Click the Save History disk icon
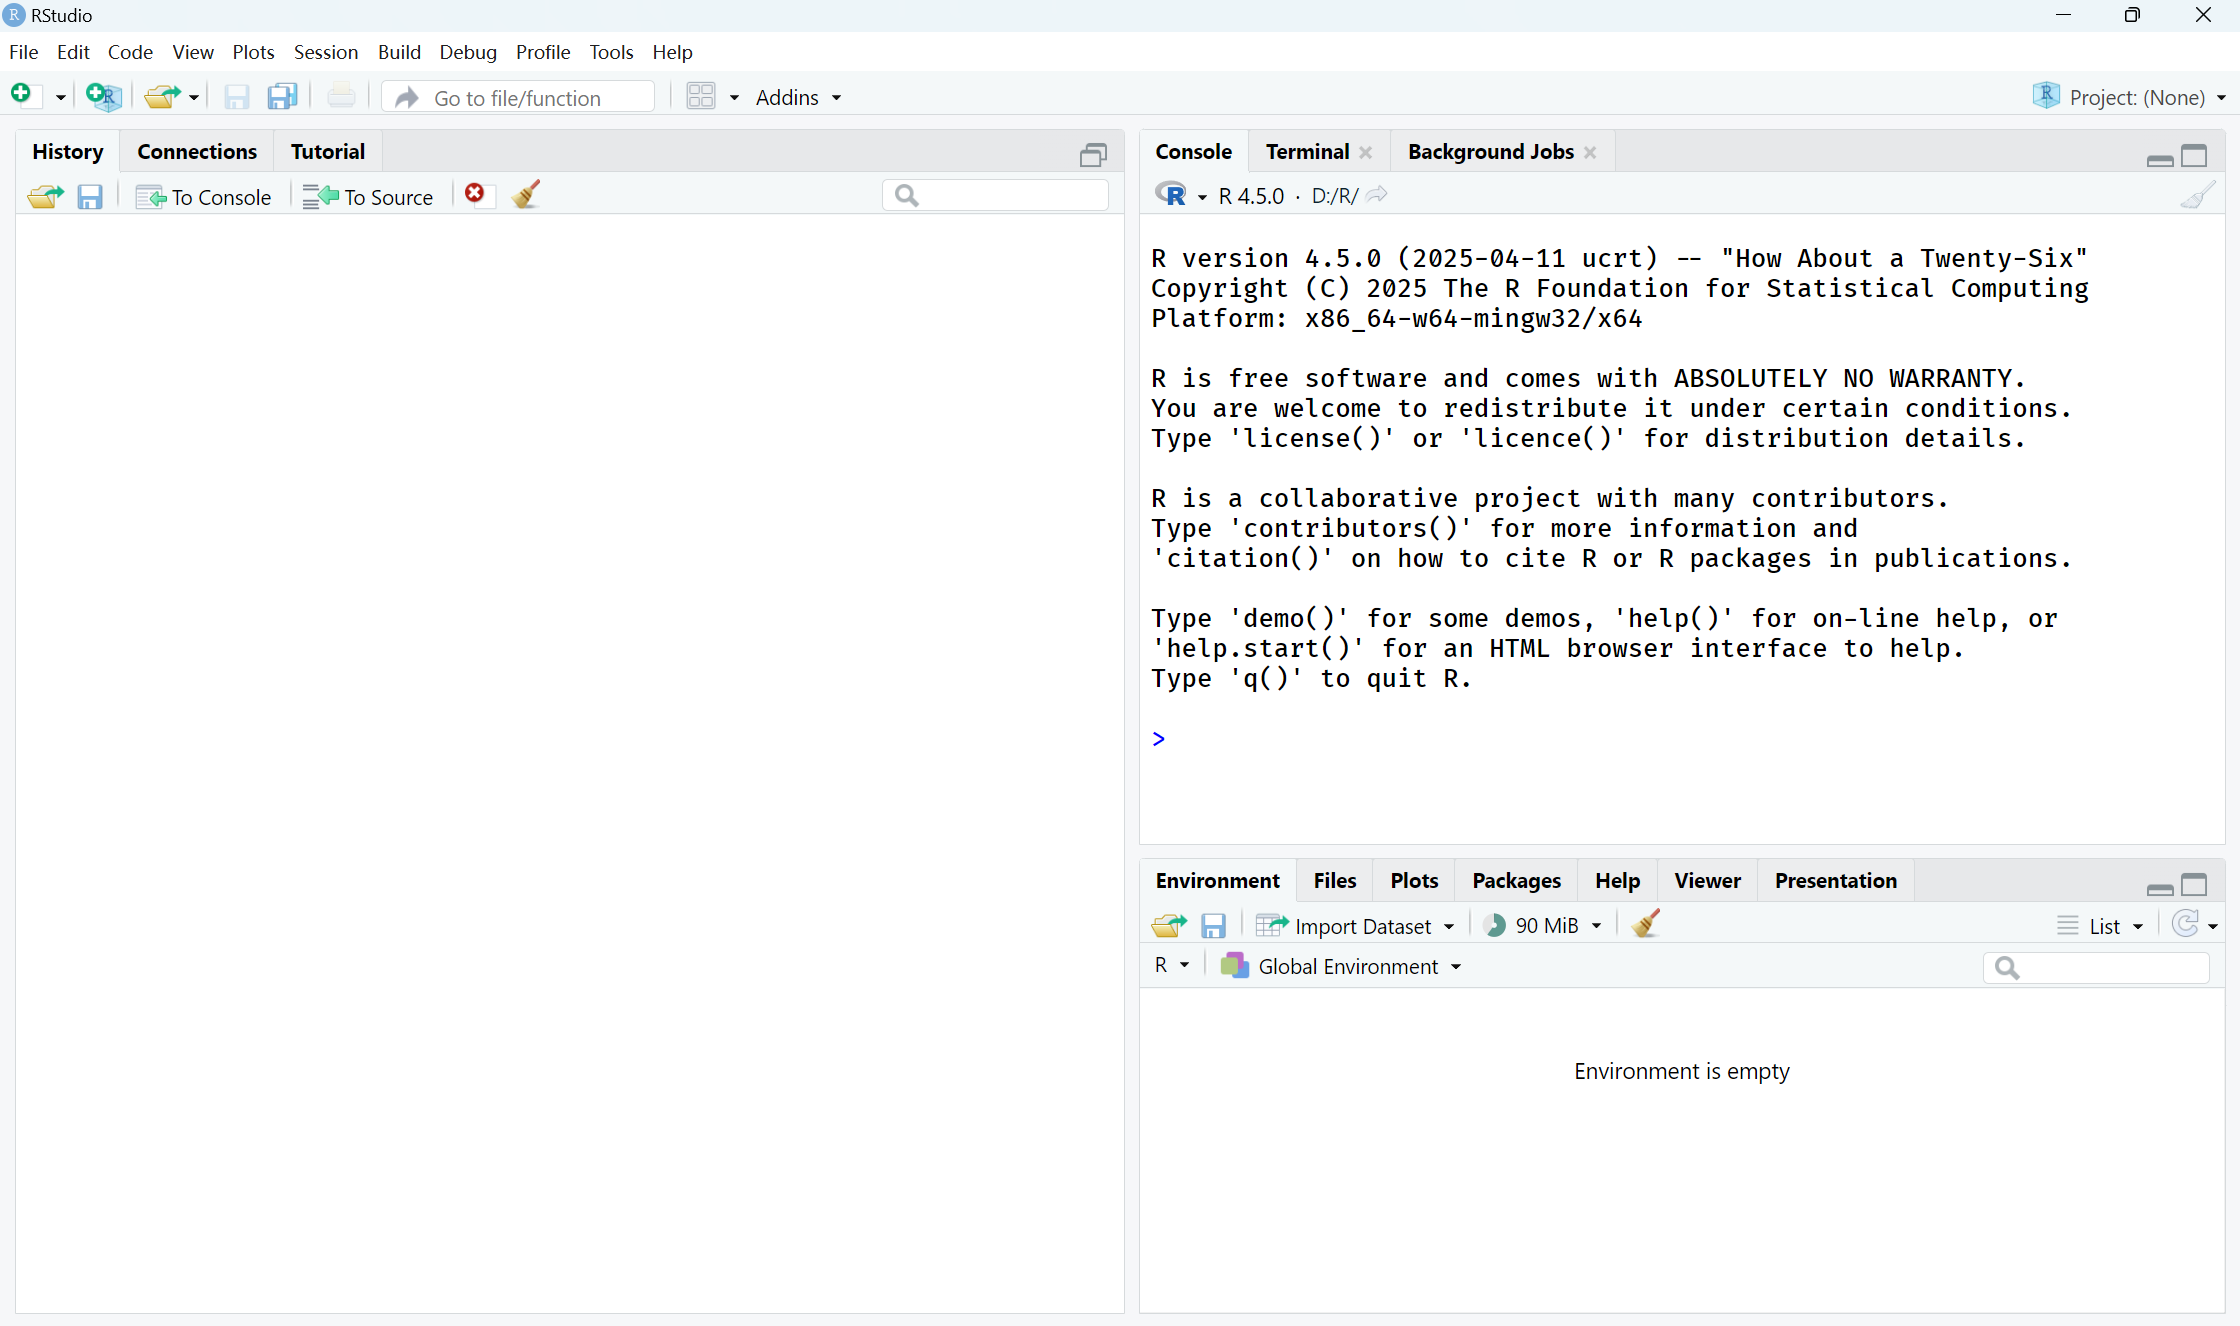Image resolution: width=2240 pixels, height=1326 pixels. click(90, 196)
